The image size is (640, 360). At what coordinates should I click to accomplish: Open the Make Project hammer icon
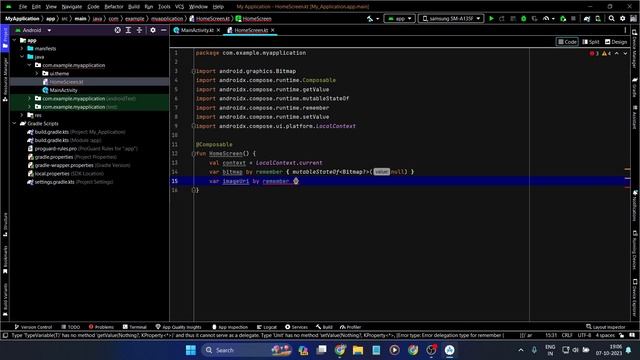click(370, 18)
